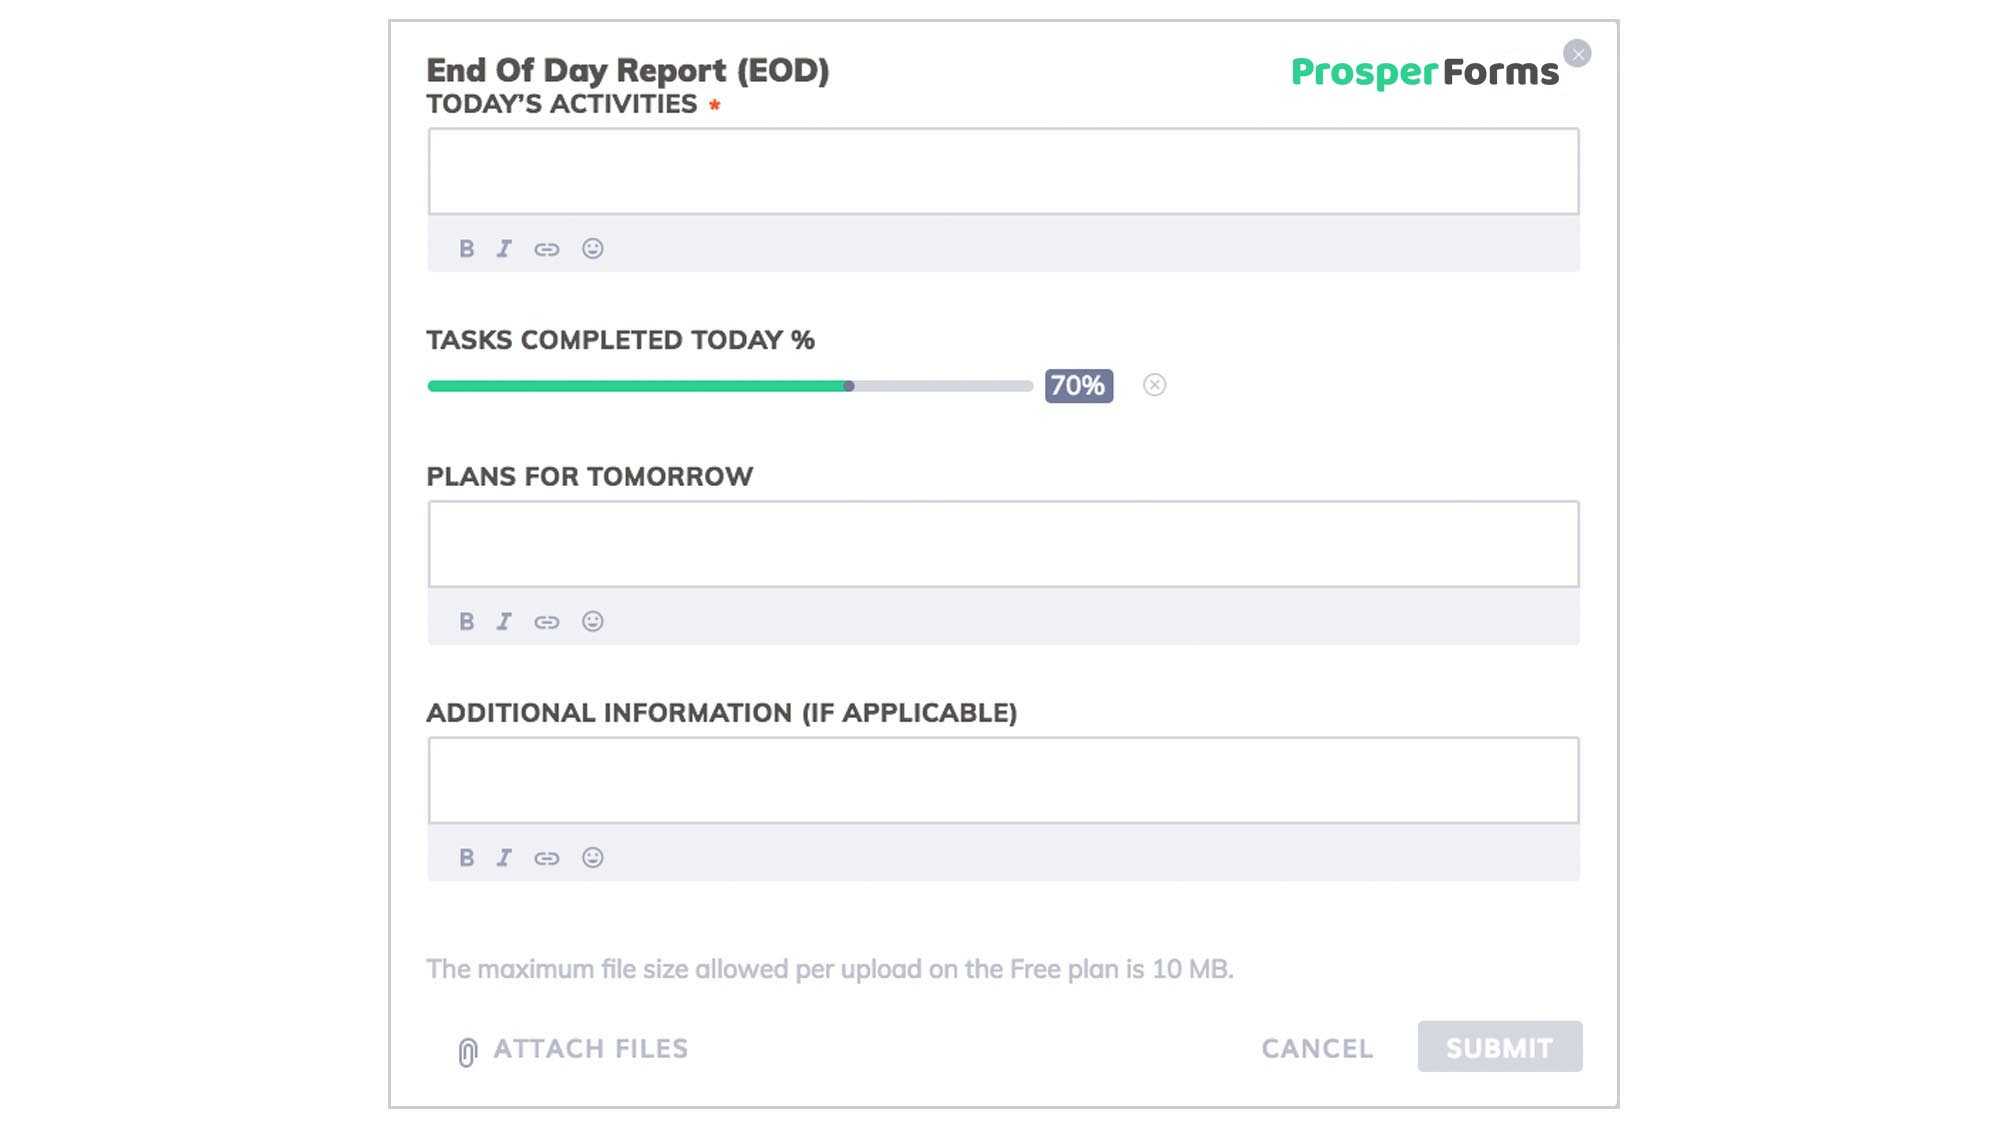Screen dimensions: 2009x1128
Task: Click the Bold icon in Plans For Tomorrow
Action: [x=468, y=621]
